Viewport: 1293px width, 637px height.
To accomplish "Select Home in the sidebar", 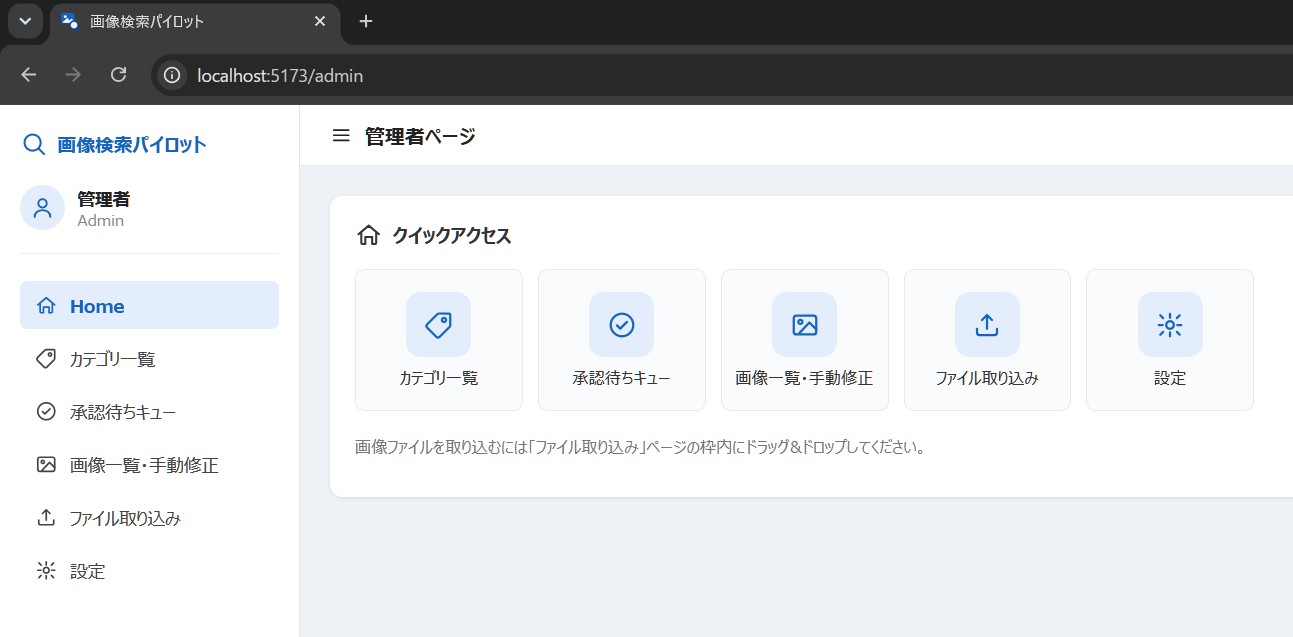I will [149, 306].
